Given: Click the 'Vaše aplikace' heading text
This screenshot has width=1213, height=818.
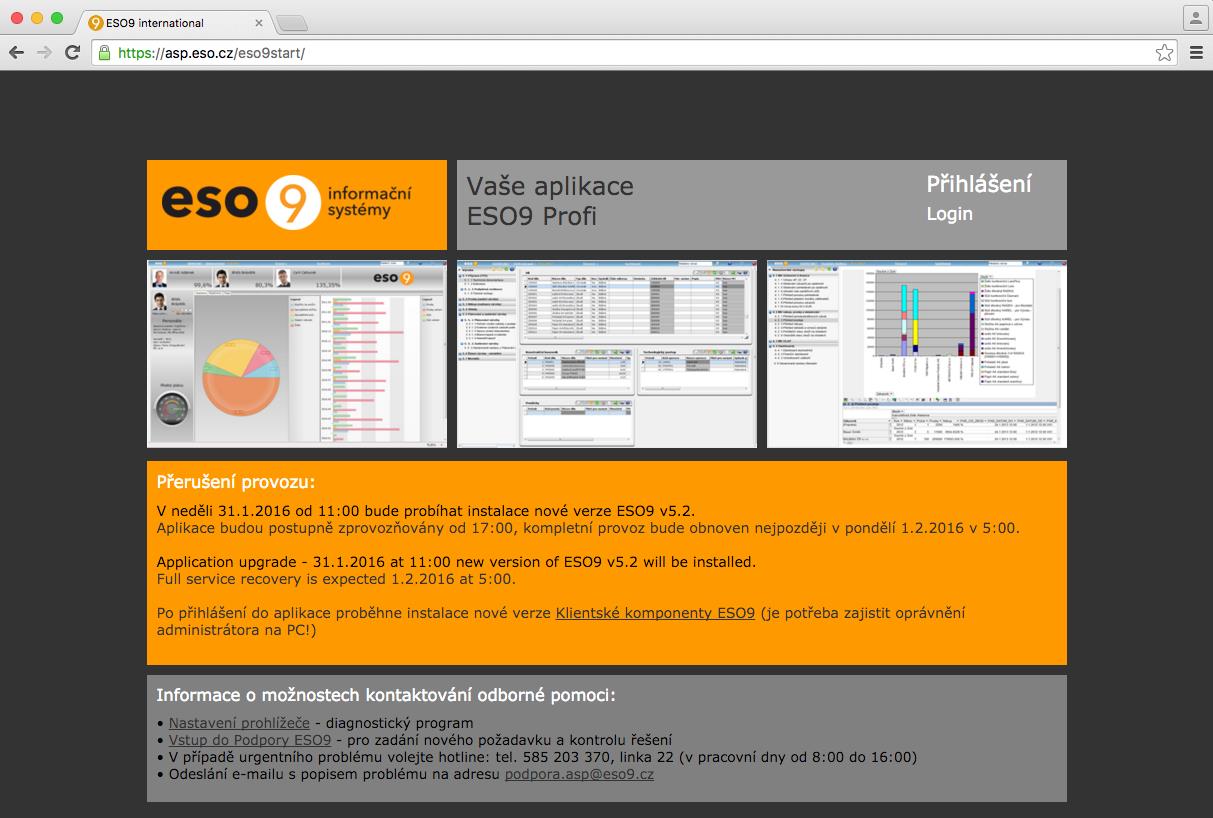Looking at the screenshot, I should (550, 186).
